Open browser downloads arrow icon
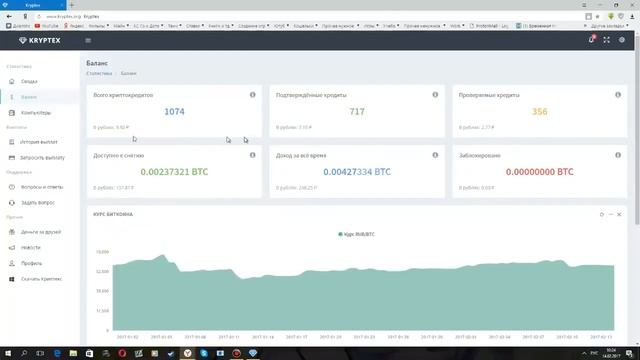 632,16
